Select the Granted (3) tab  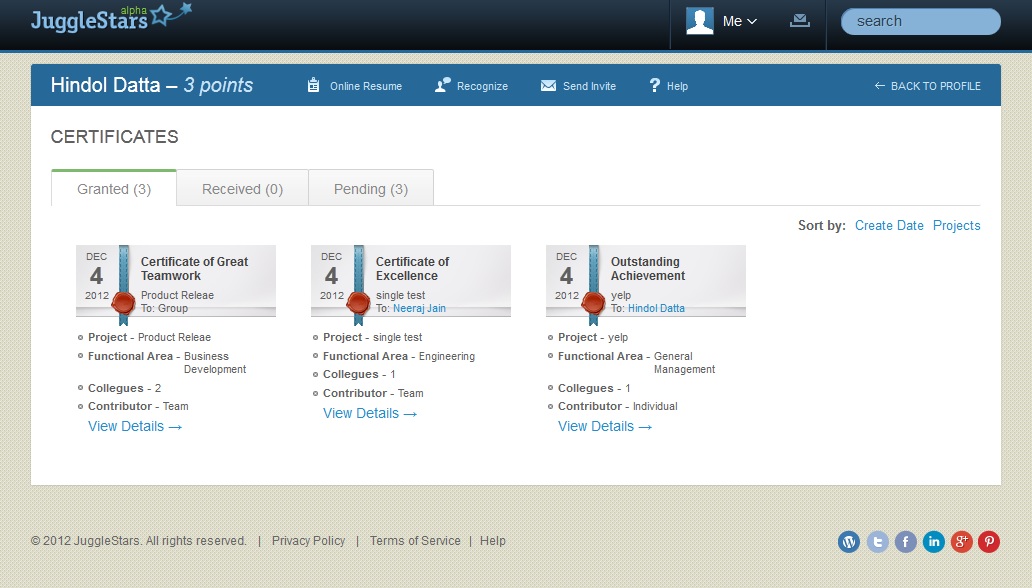114,189
